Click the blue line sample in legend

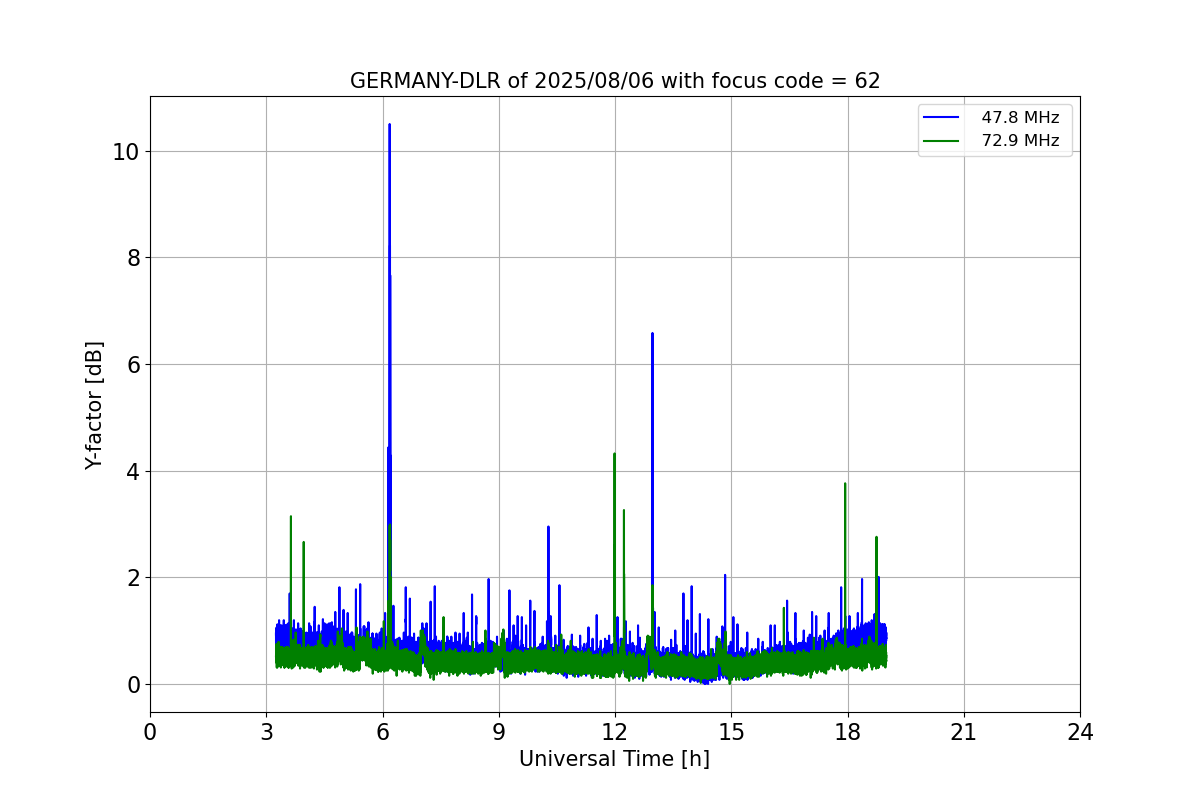tap(941, 118)
